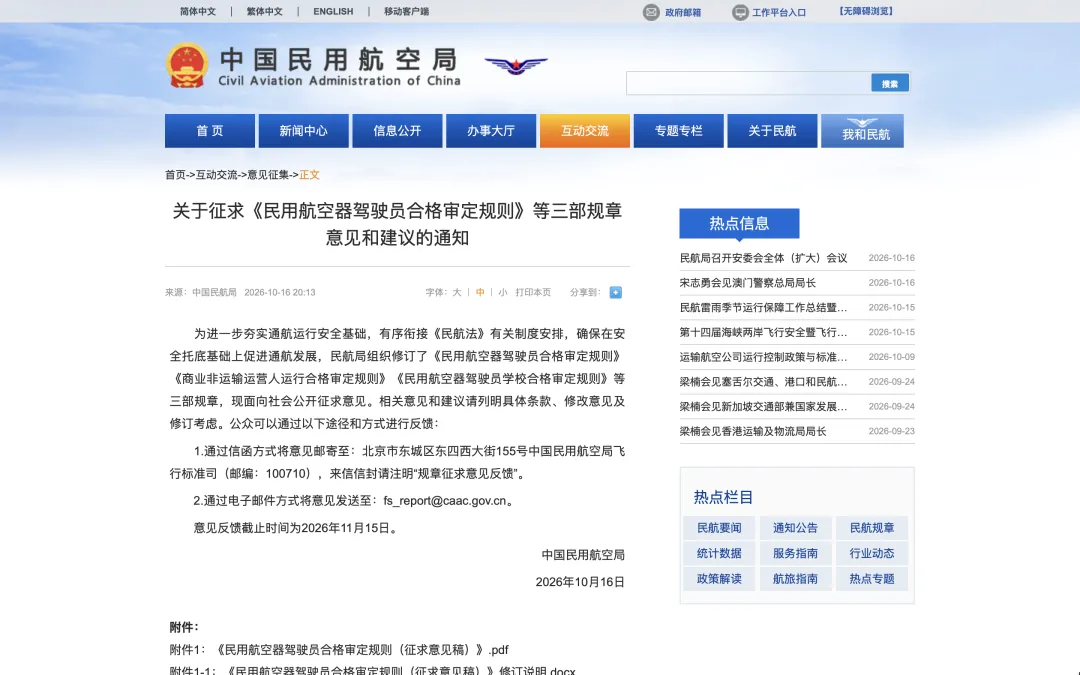
Task: Open news 梁楠会见塞舌尔交通、港口和民航
Action: click(x=763, y=382)
